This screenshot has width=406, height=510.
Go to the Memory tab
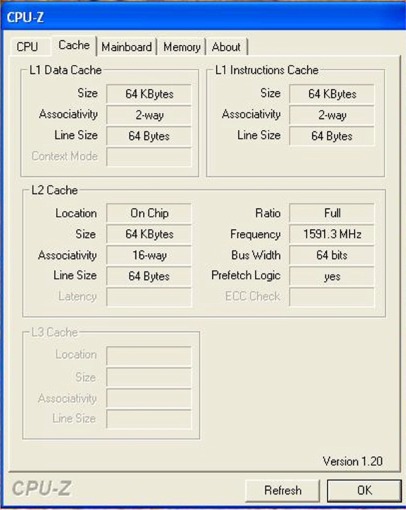(182, 47)
